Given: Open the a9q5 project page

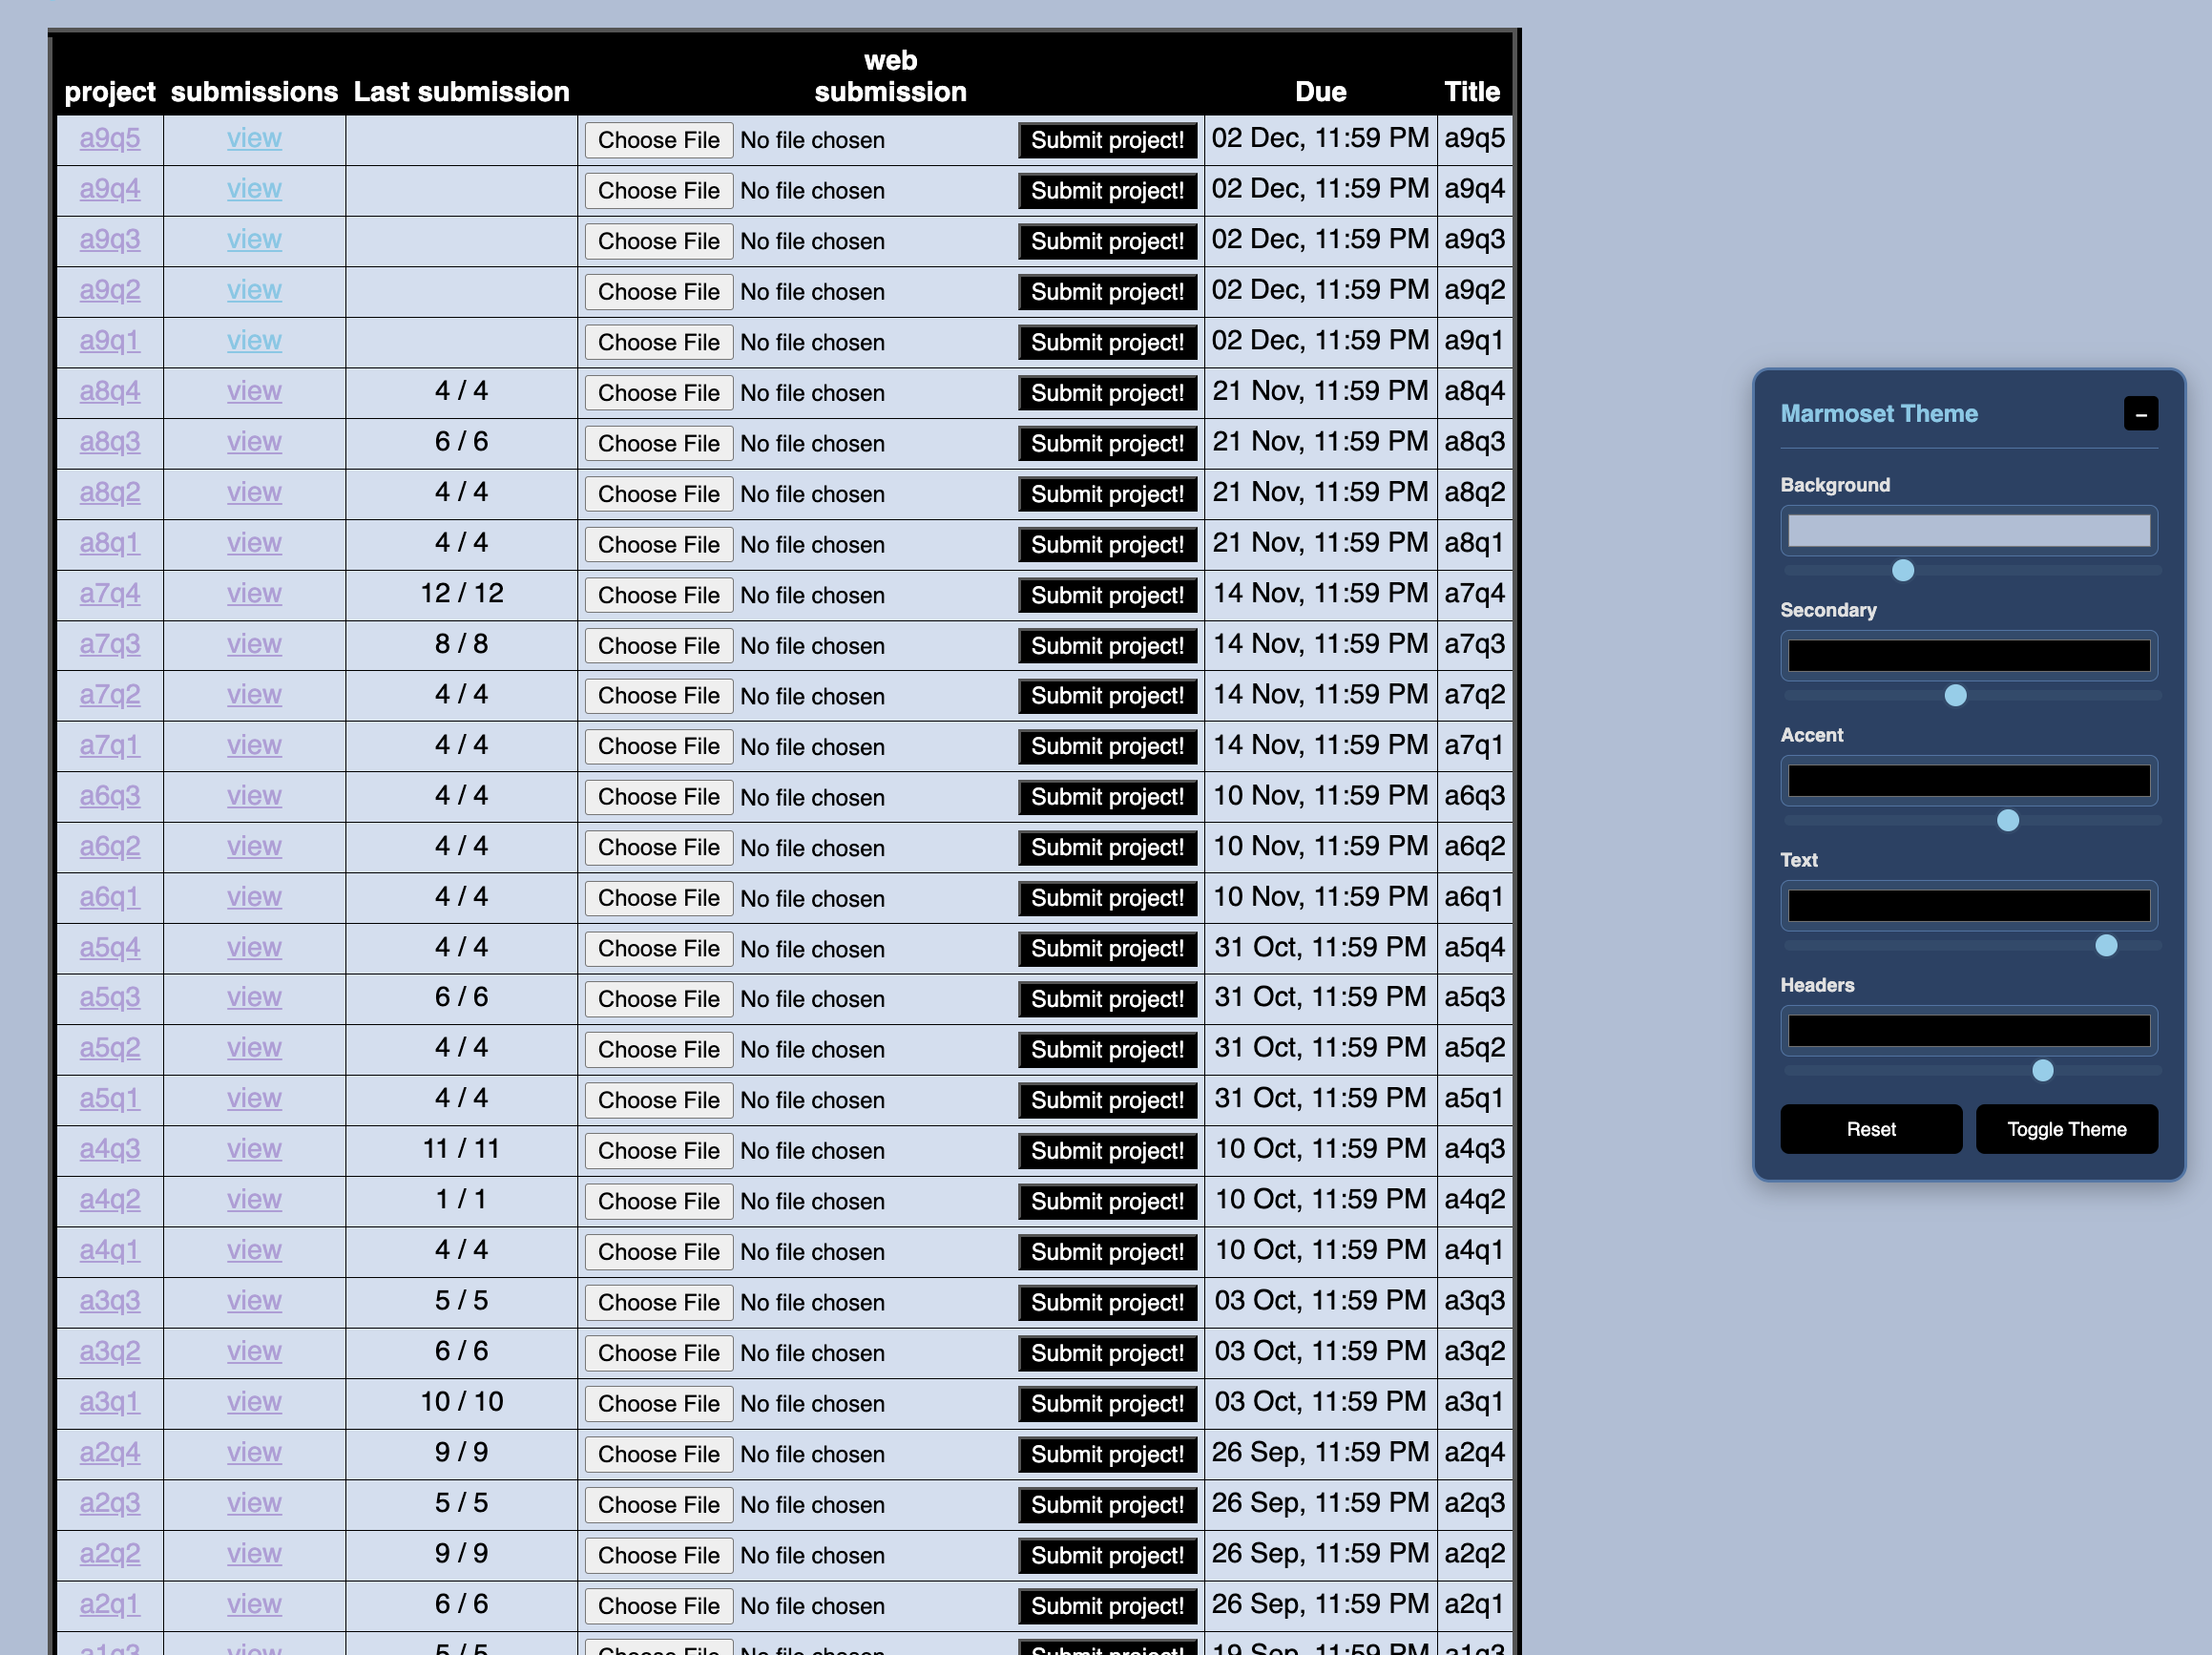Looking at the screenshot, I should [109, 139].
